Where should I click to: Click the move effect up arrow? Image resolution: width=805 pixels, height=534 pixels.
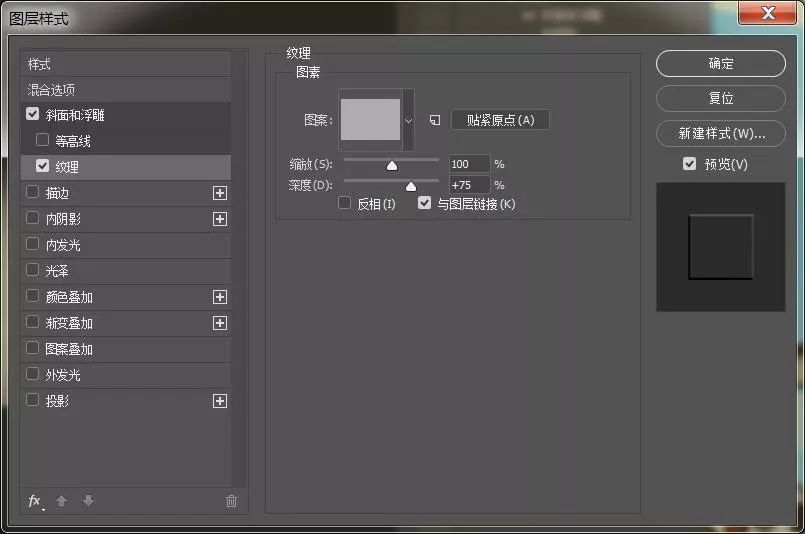click(62, 501)
